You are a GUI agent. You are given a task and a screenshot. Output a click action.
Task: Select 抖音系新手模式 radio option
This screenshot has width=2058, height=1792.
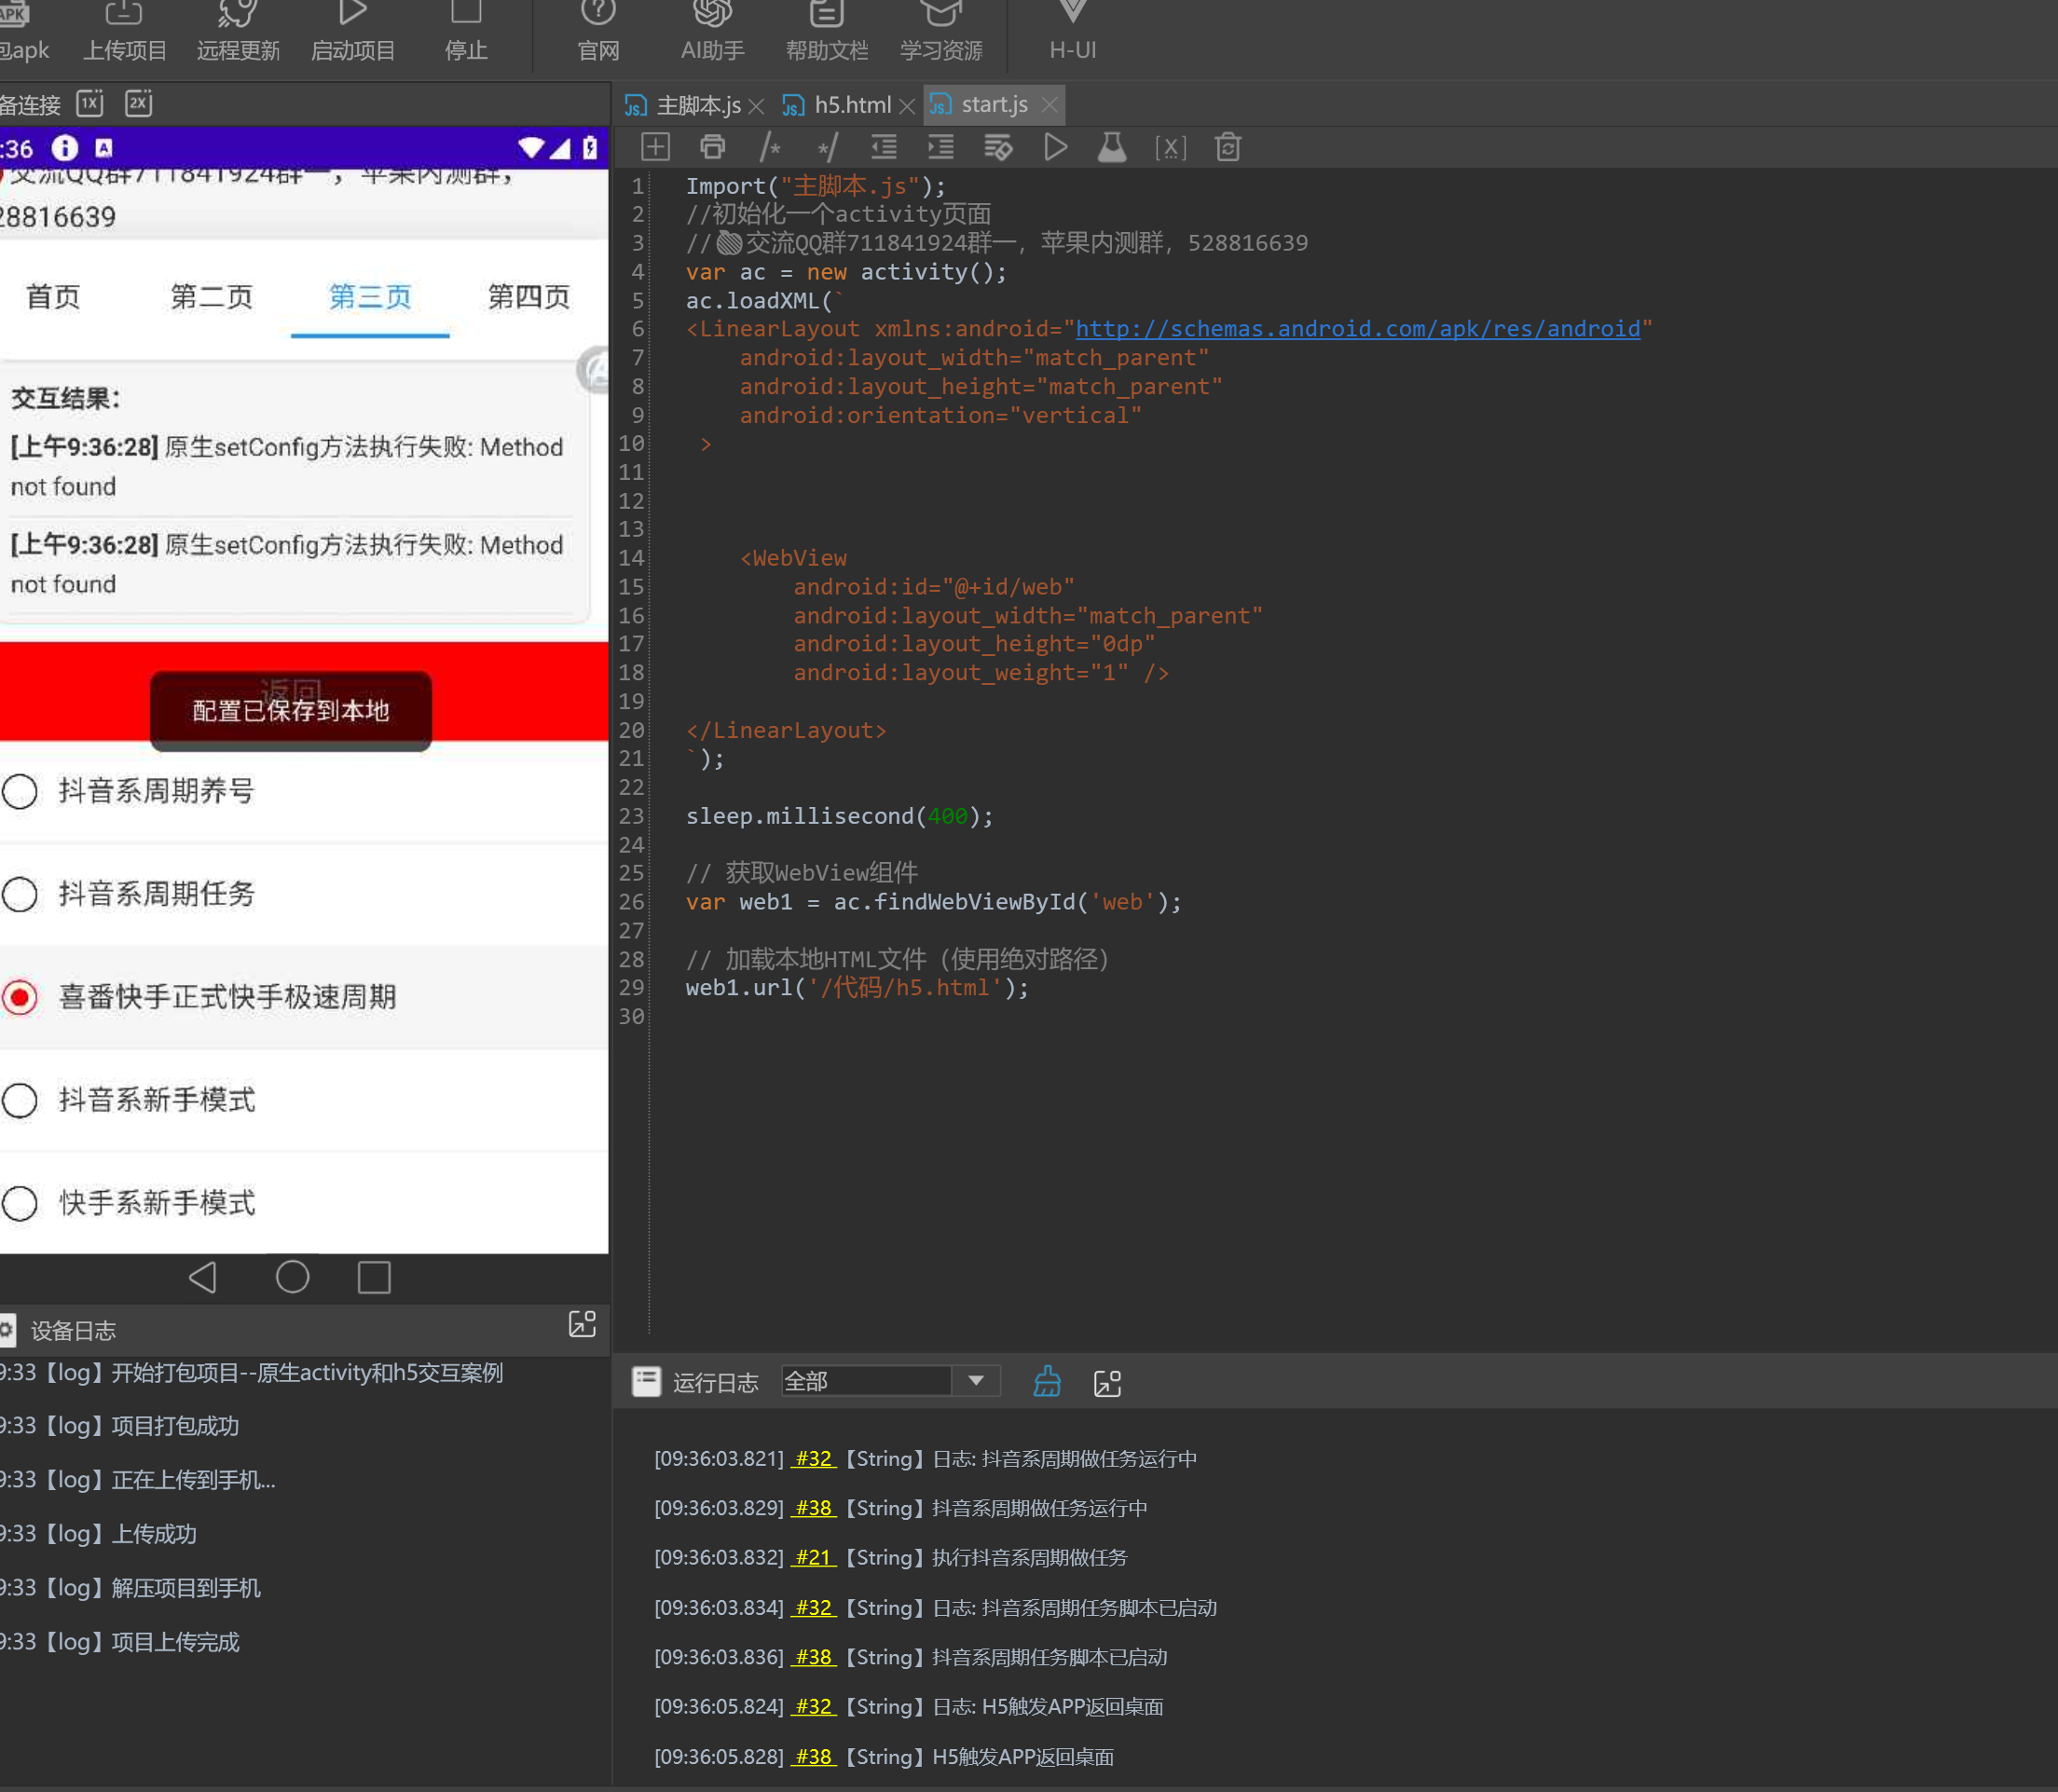(20, 1100)
